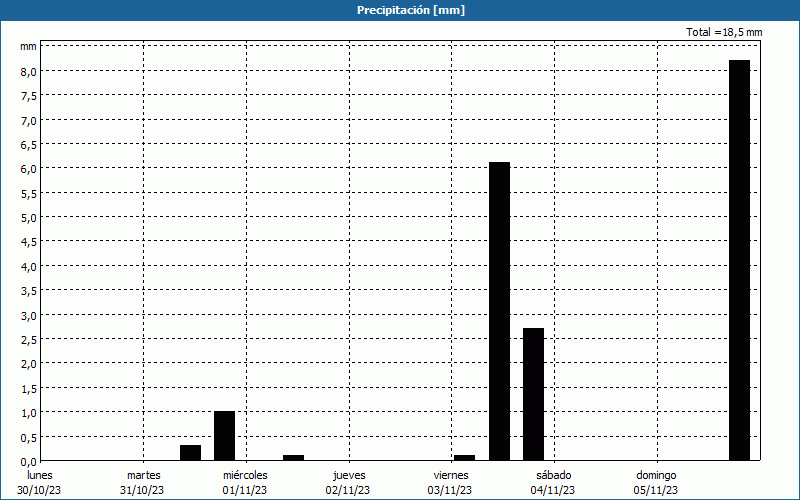Click the 2,5 y-axis value
This screenshot has width=800, height=500.
29,340
